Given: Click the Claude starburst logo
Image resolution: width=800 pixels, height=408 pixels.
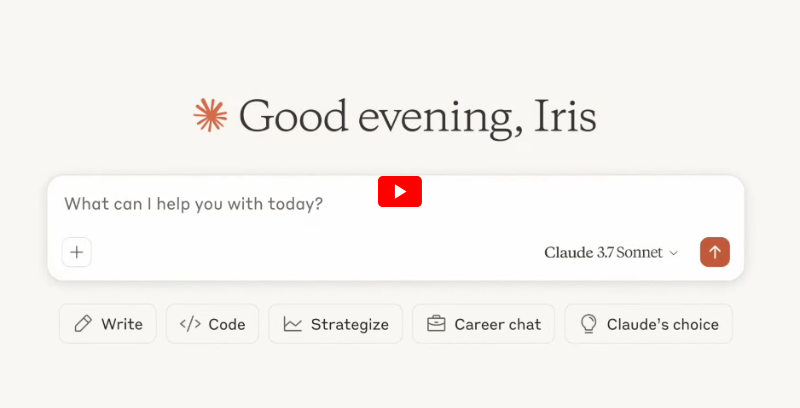Looking at the screenshot, I should coord(210,115).
